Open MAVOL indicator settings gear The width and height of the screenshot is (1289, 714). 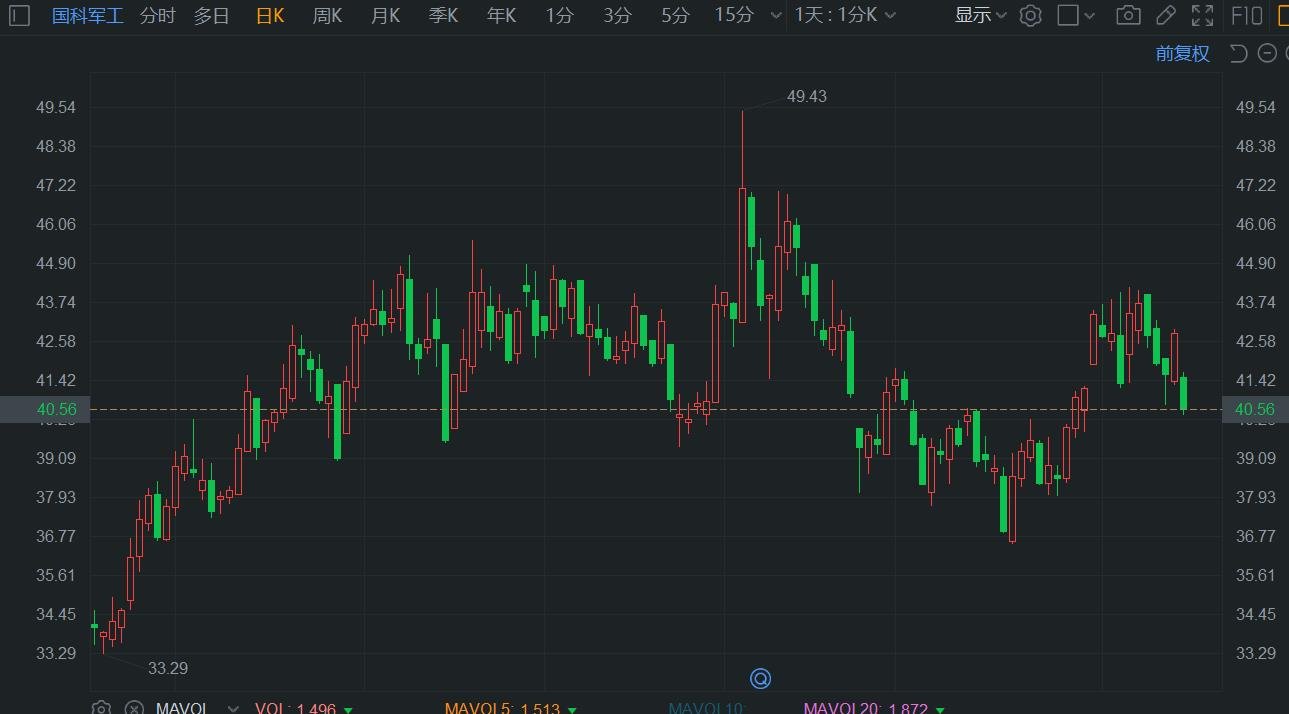pos(101,708)
